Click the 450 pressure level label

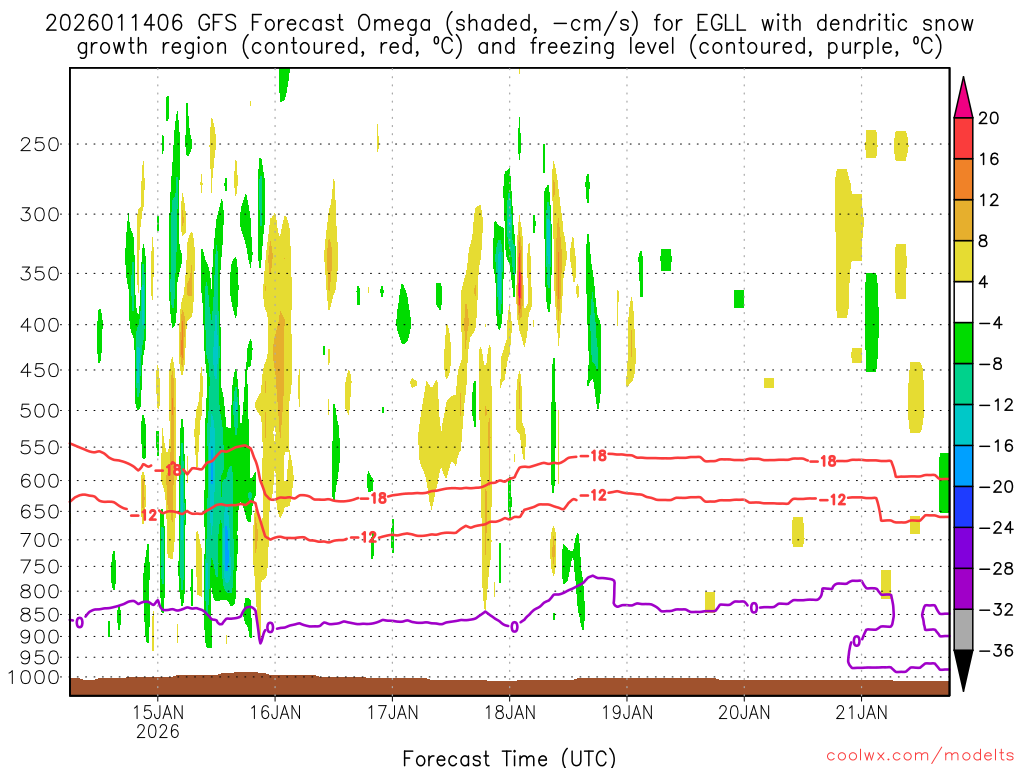(40, 370)
